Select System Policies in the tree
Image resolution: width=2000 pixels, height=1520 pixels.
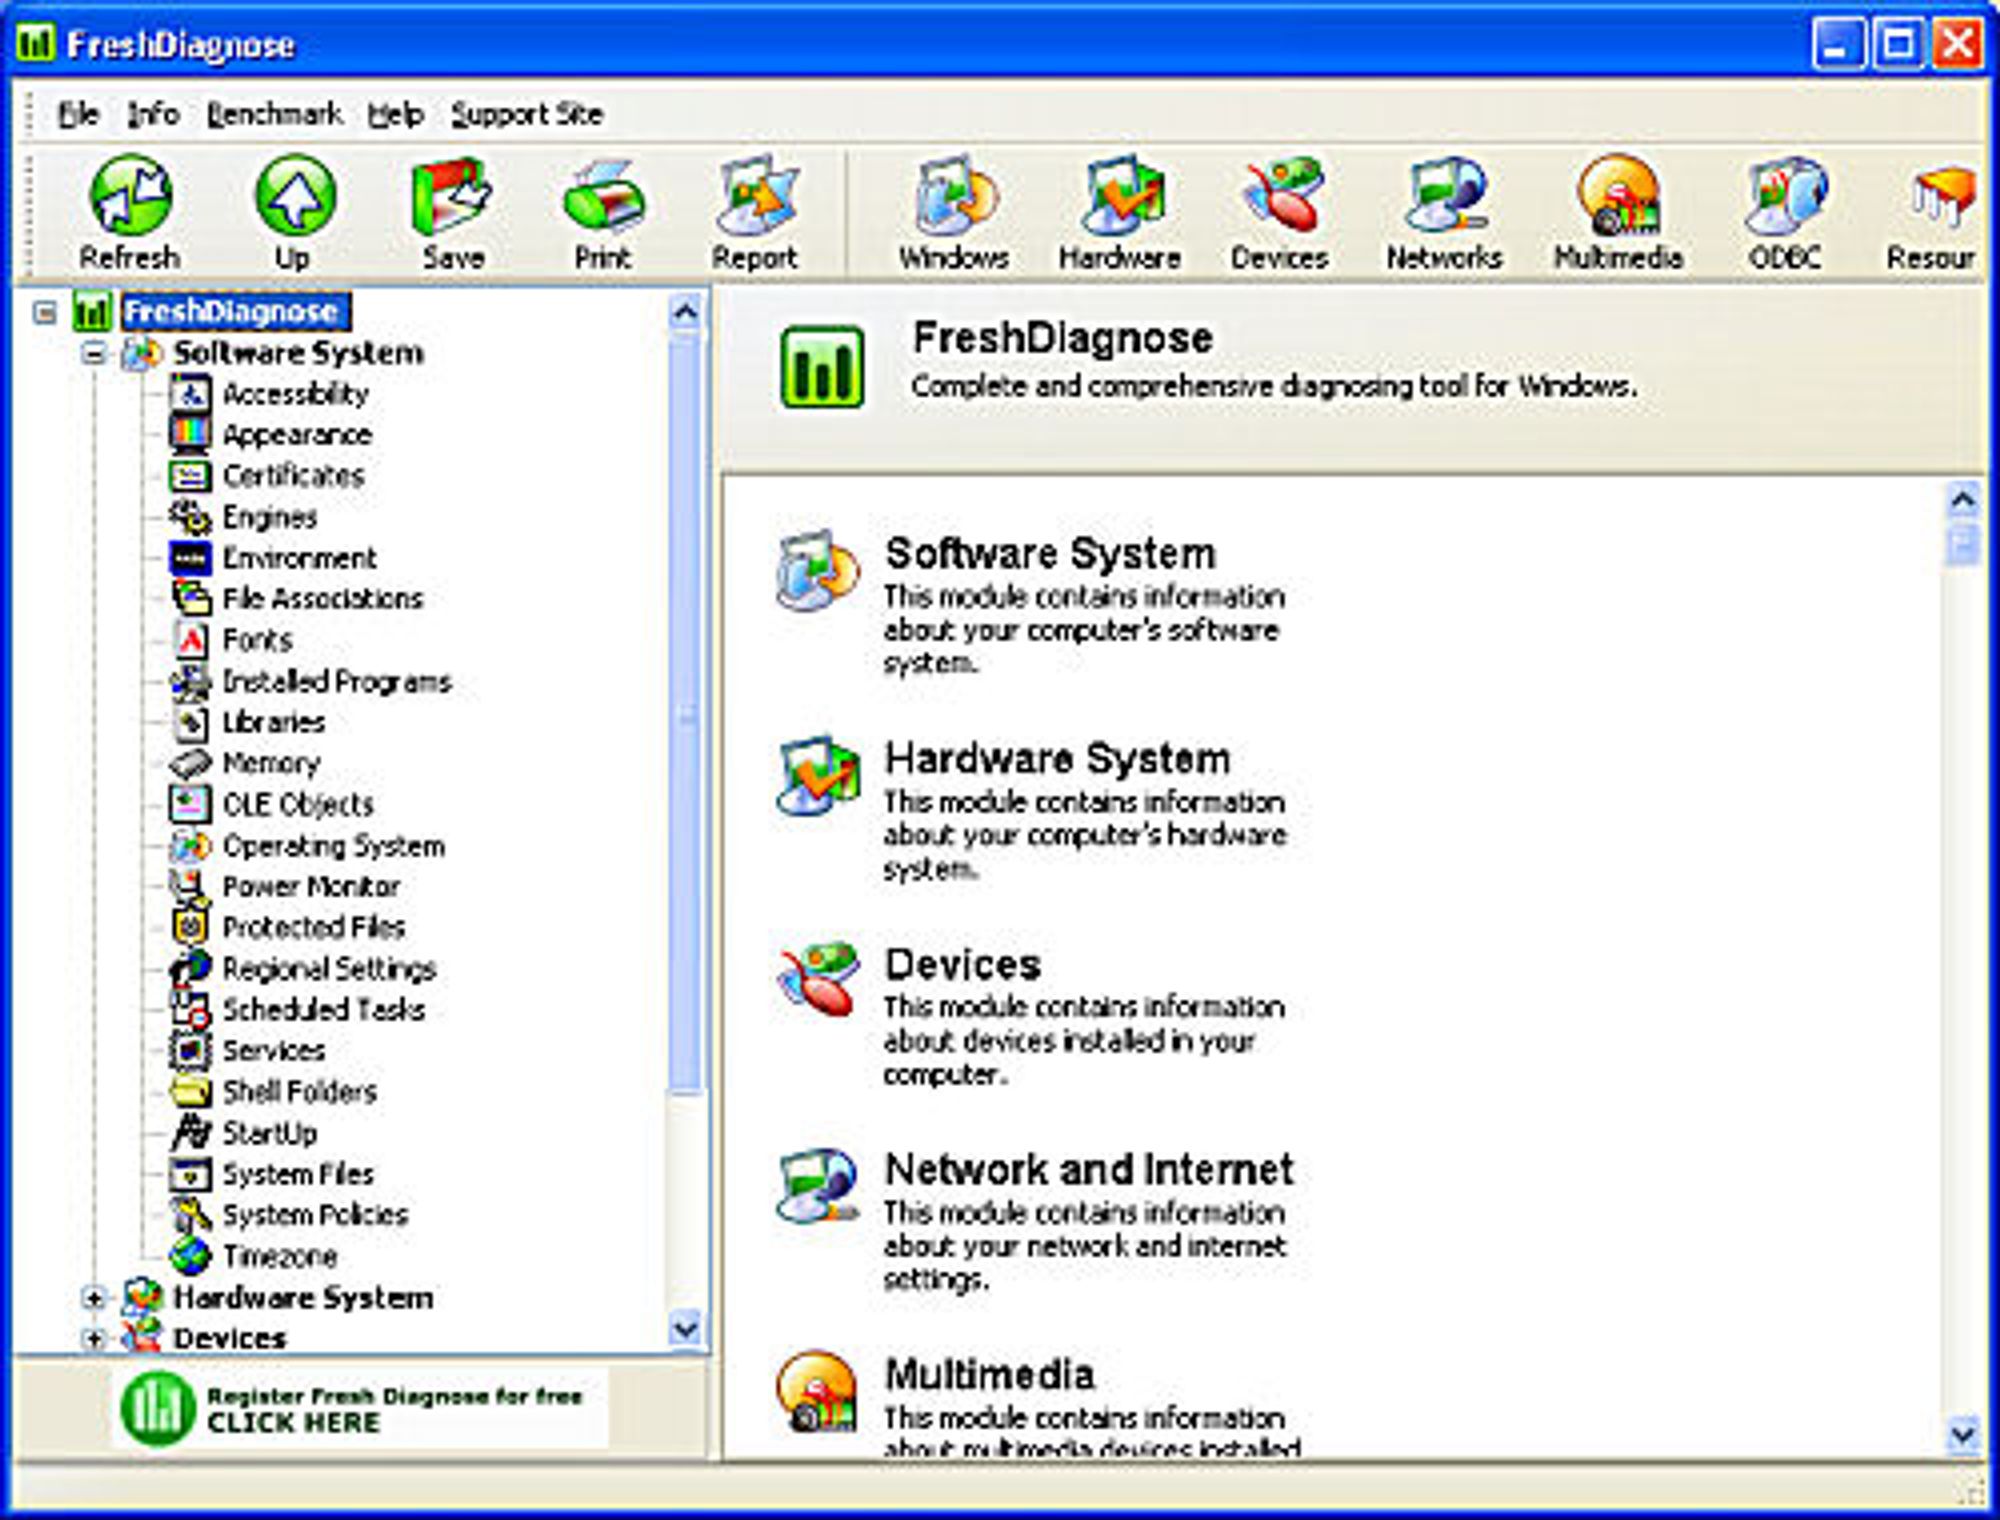[x=315, y=1214]
